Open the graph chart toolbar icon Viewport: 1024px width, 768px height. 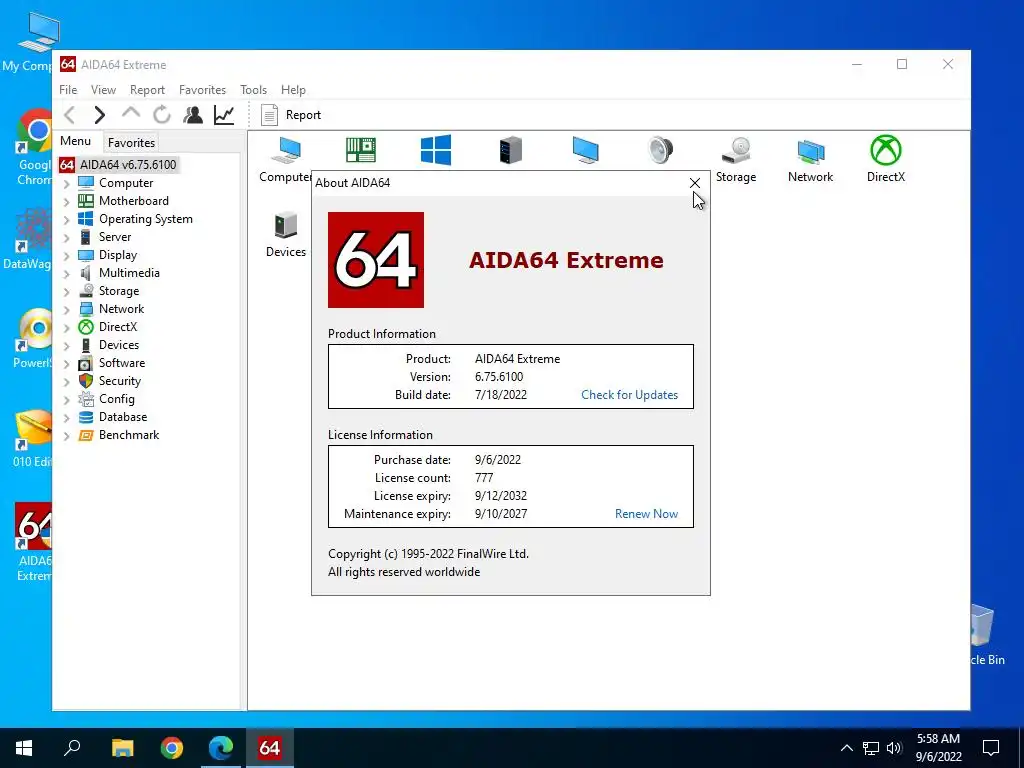coord(224,115)
